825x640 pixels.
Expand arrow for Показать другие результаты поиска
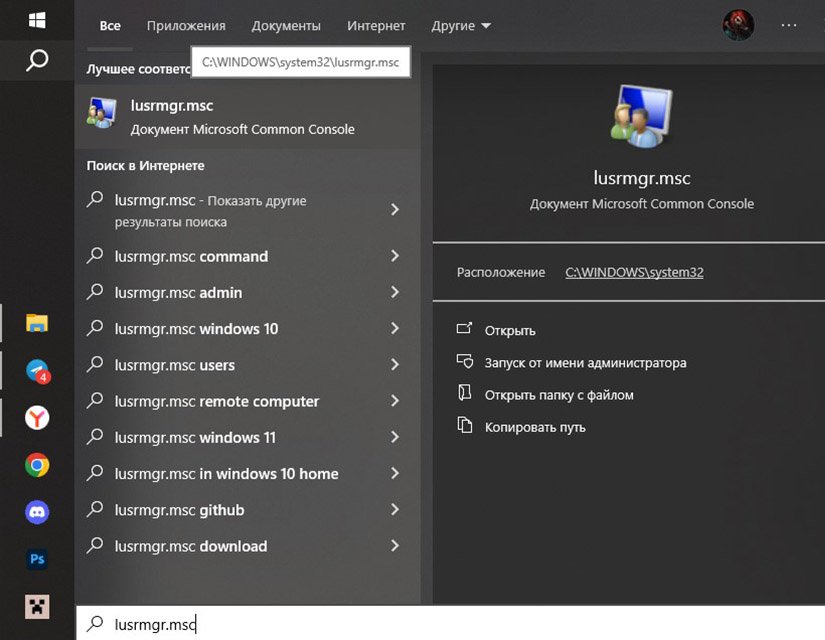click(395, 209)
